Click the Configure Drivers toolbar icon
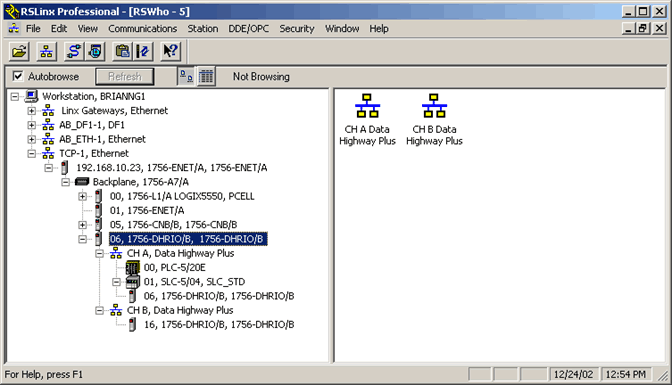 (x=74, y=51)
